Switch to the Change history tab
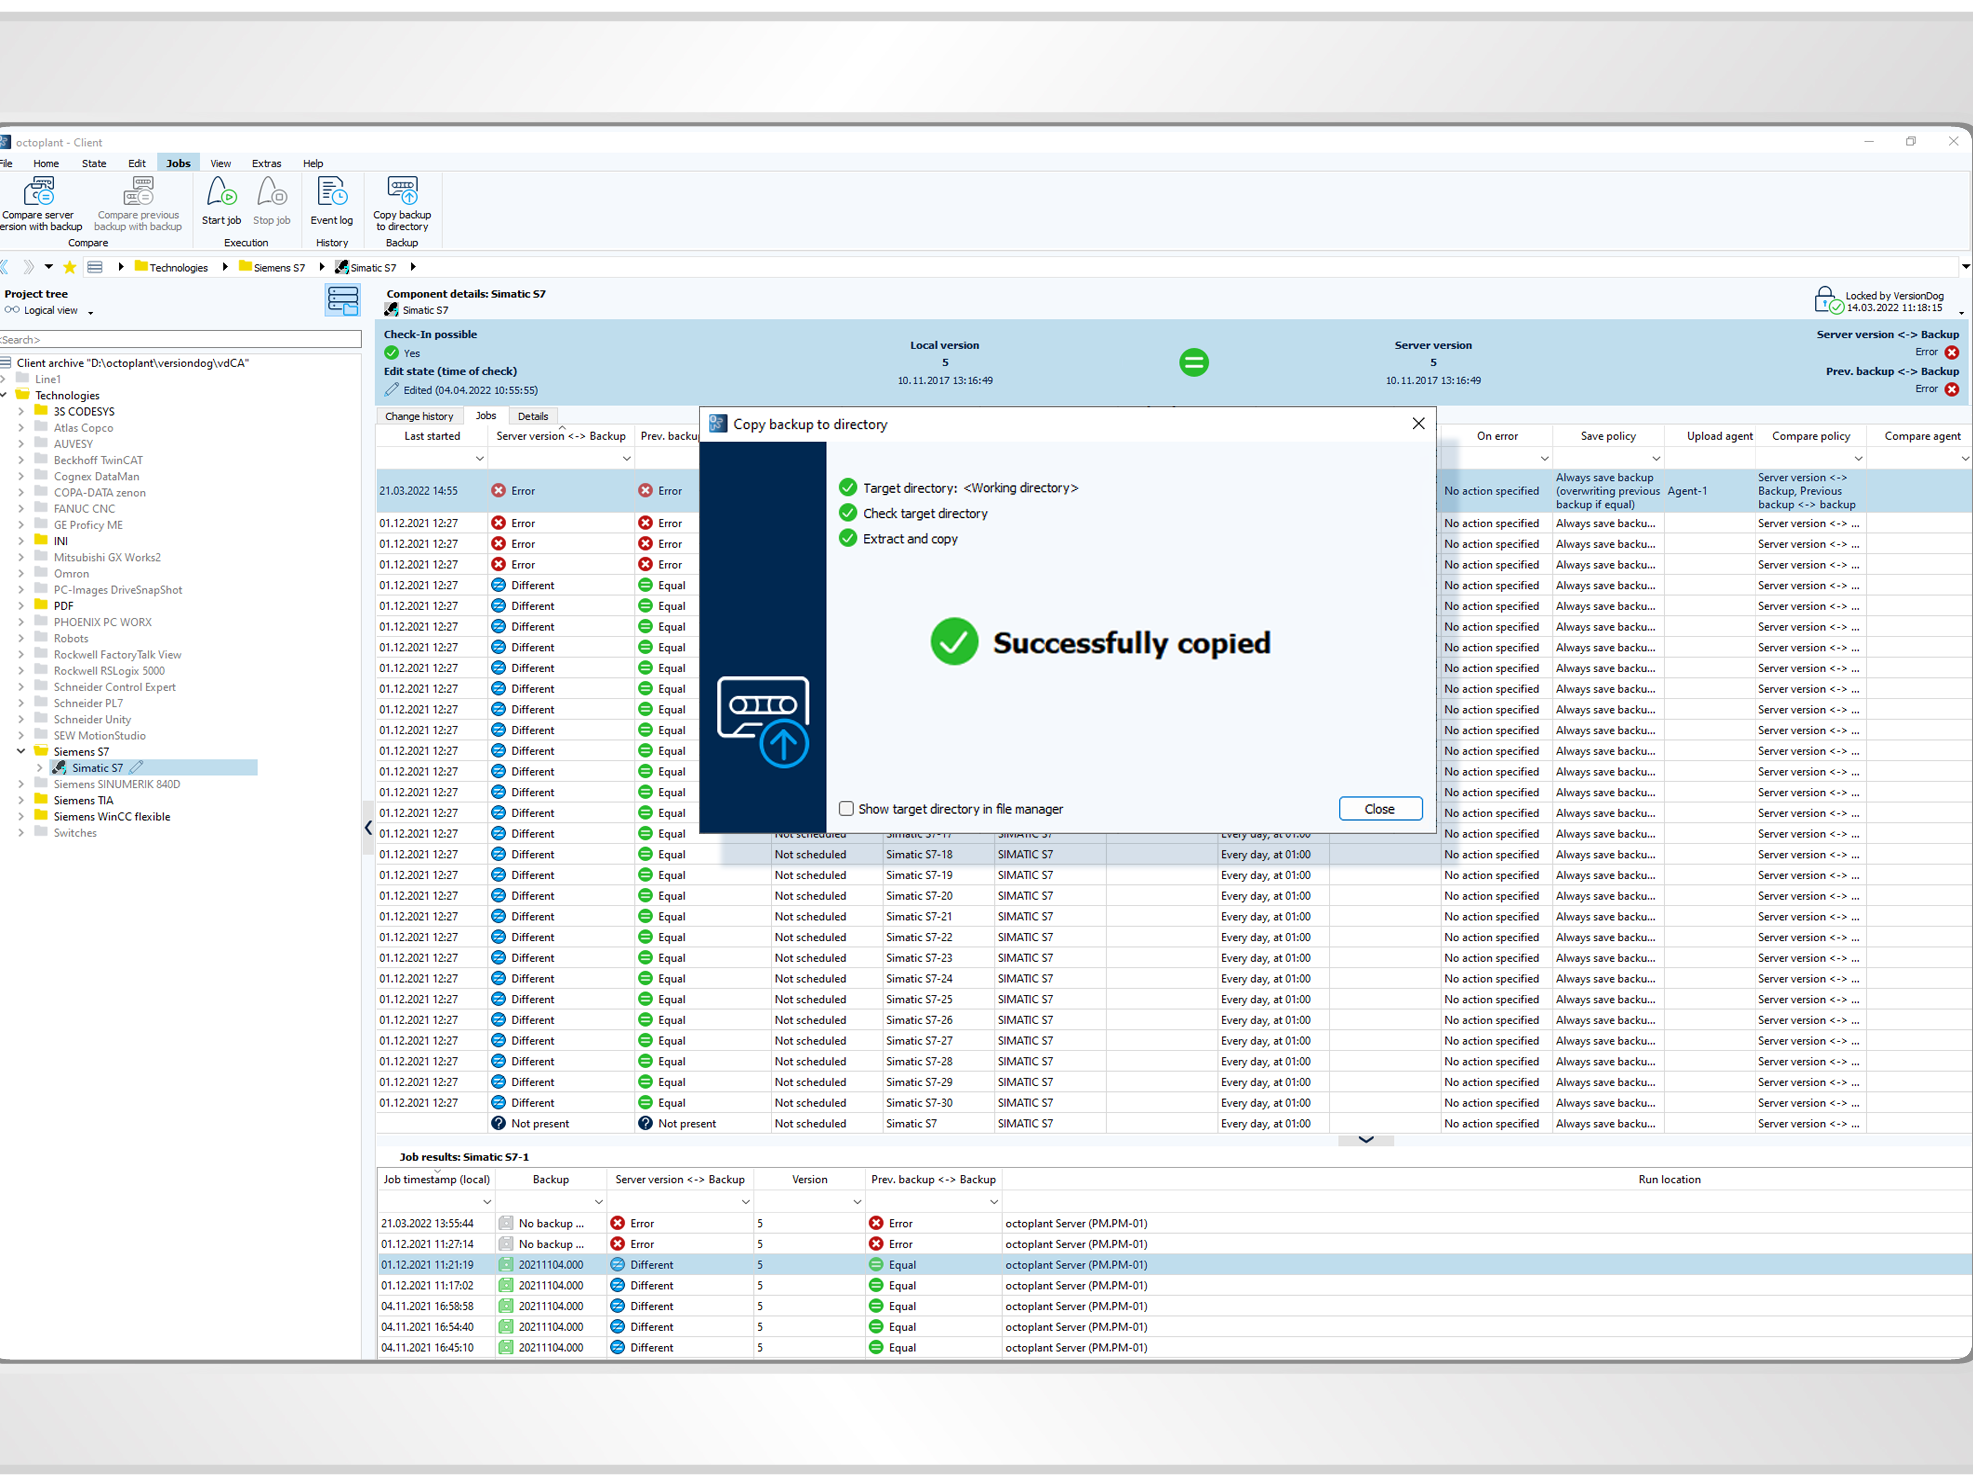The image size is (1973, 1480). pyautogui.click(x=419, y=416)
